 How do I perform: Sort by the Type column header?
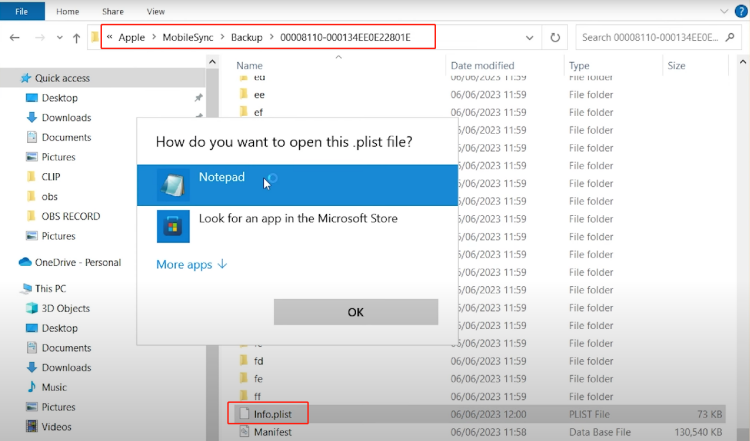coord(579,66)
